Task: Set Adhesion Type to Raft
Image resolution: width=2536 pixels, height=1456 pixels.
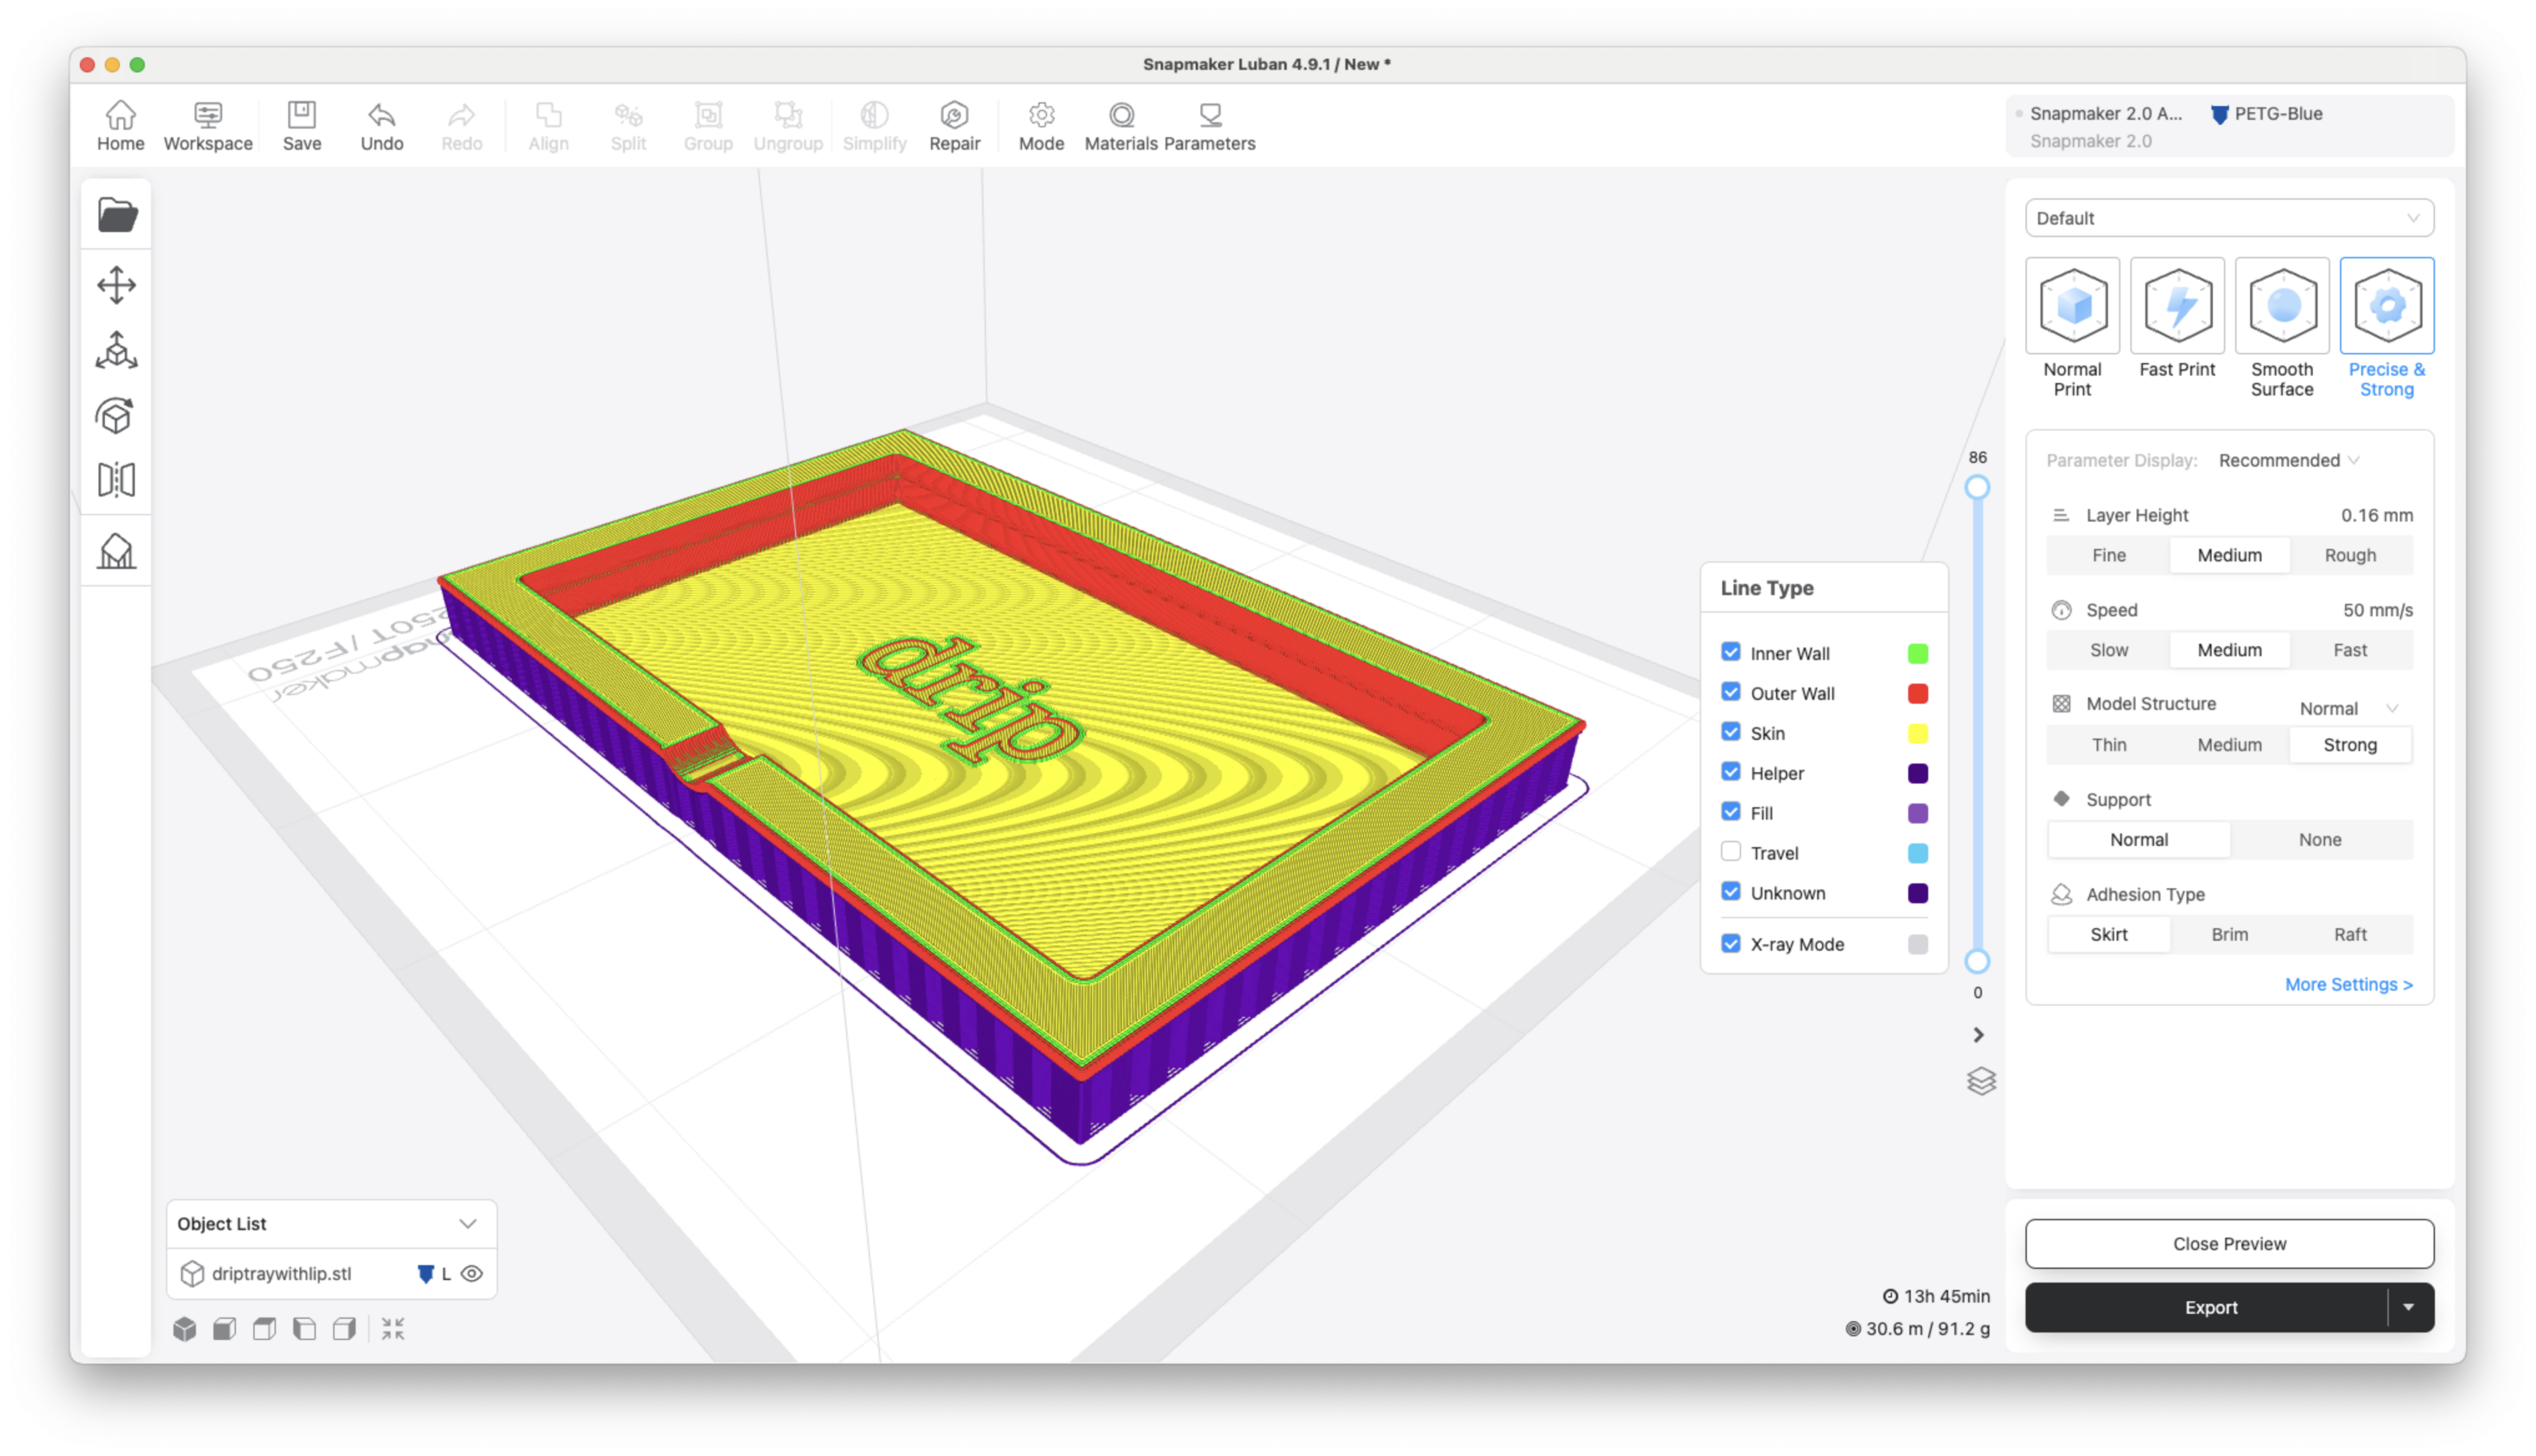Action: 2350,934
